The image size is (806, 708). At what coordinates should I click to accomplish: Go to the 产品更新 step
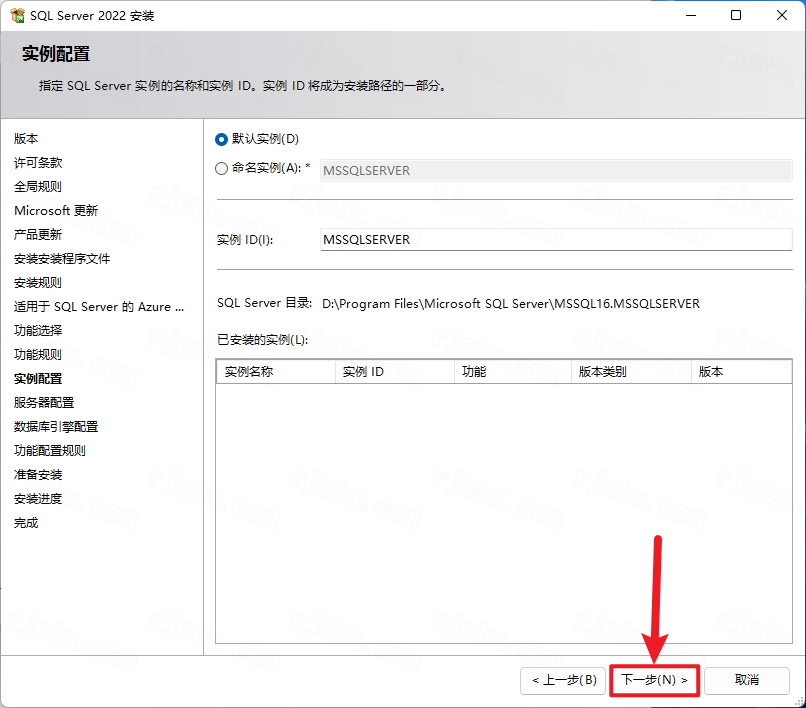tap(38, 234)
